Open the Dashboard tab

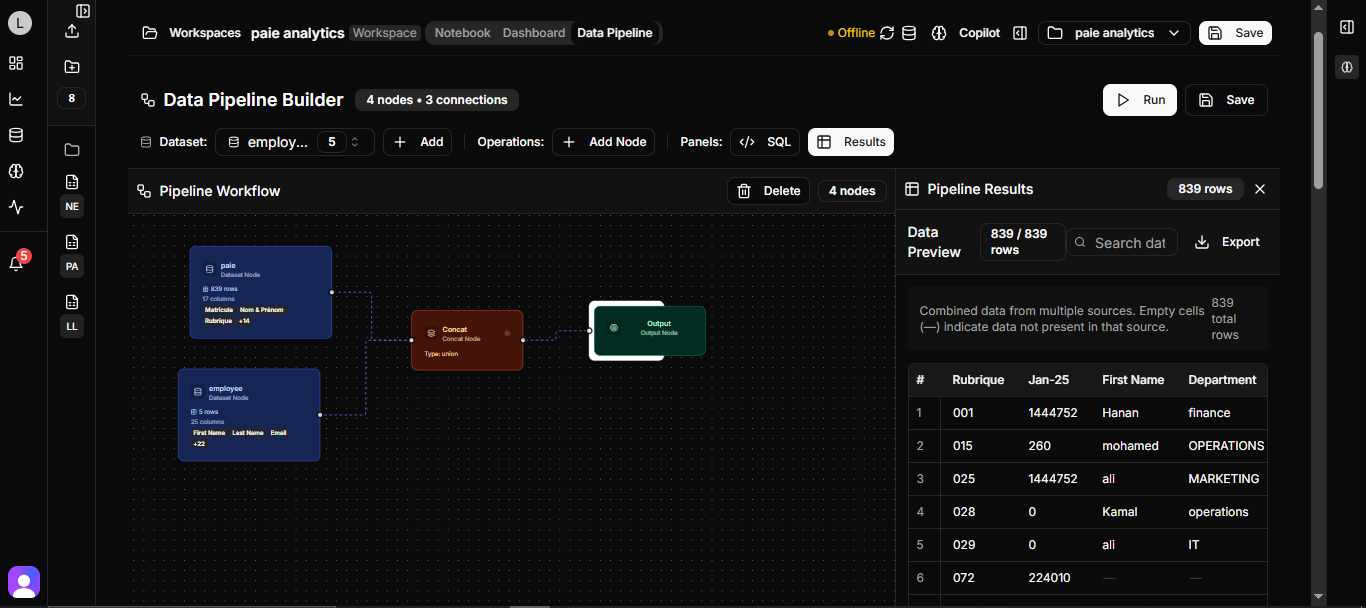coord(533,32)
